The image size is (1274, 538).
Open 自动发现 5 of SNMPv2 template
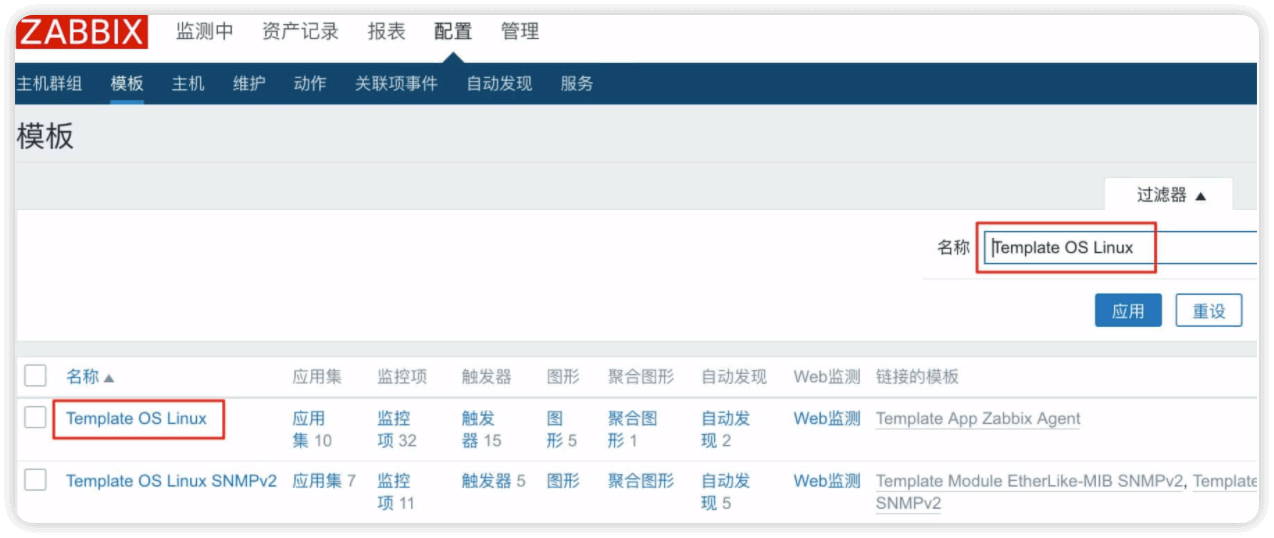[726, 492]
